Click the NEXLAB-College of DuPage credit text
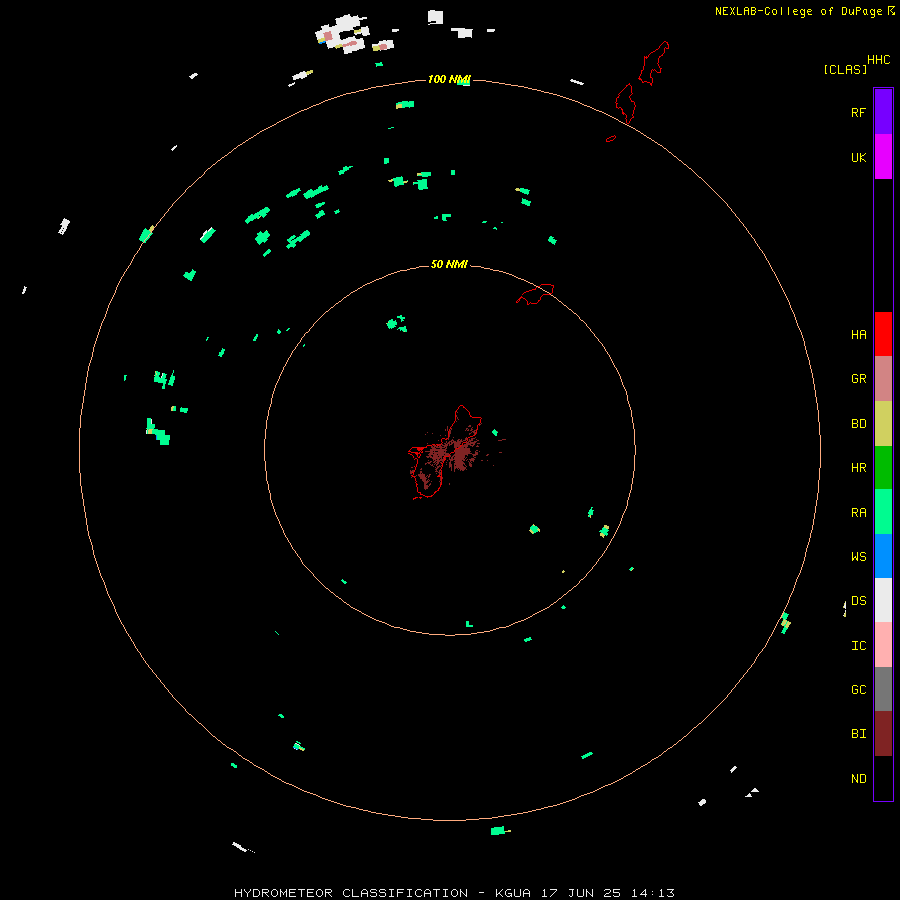900x900 pixels. (x=798, y=11)
